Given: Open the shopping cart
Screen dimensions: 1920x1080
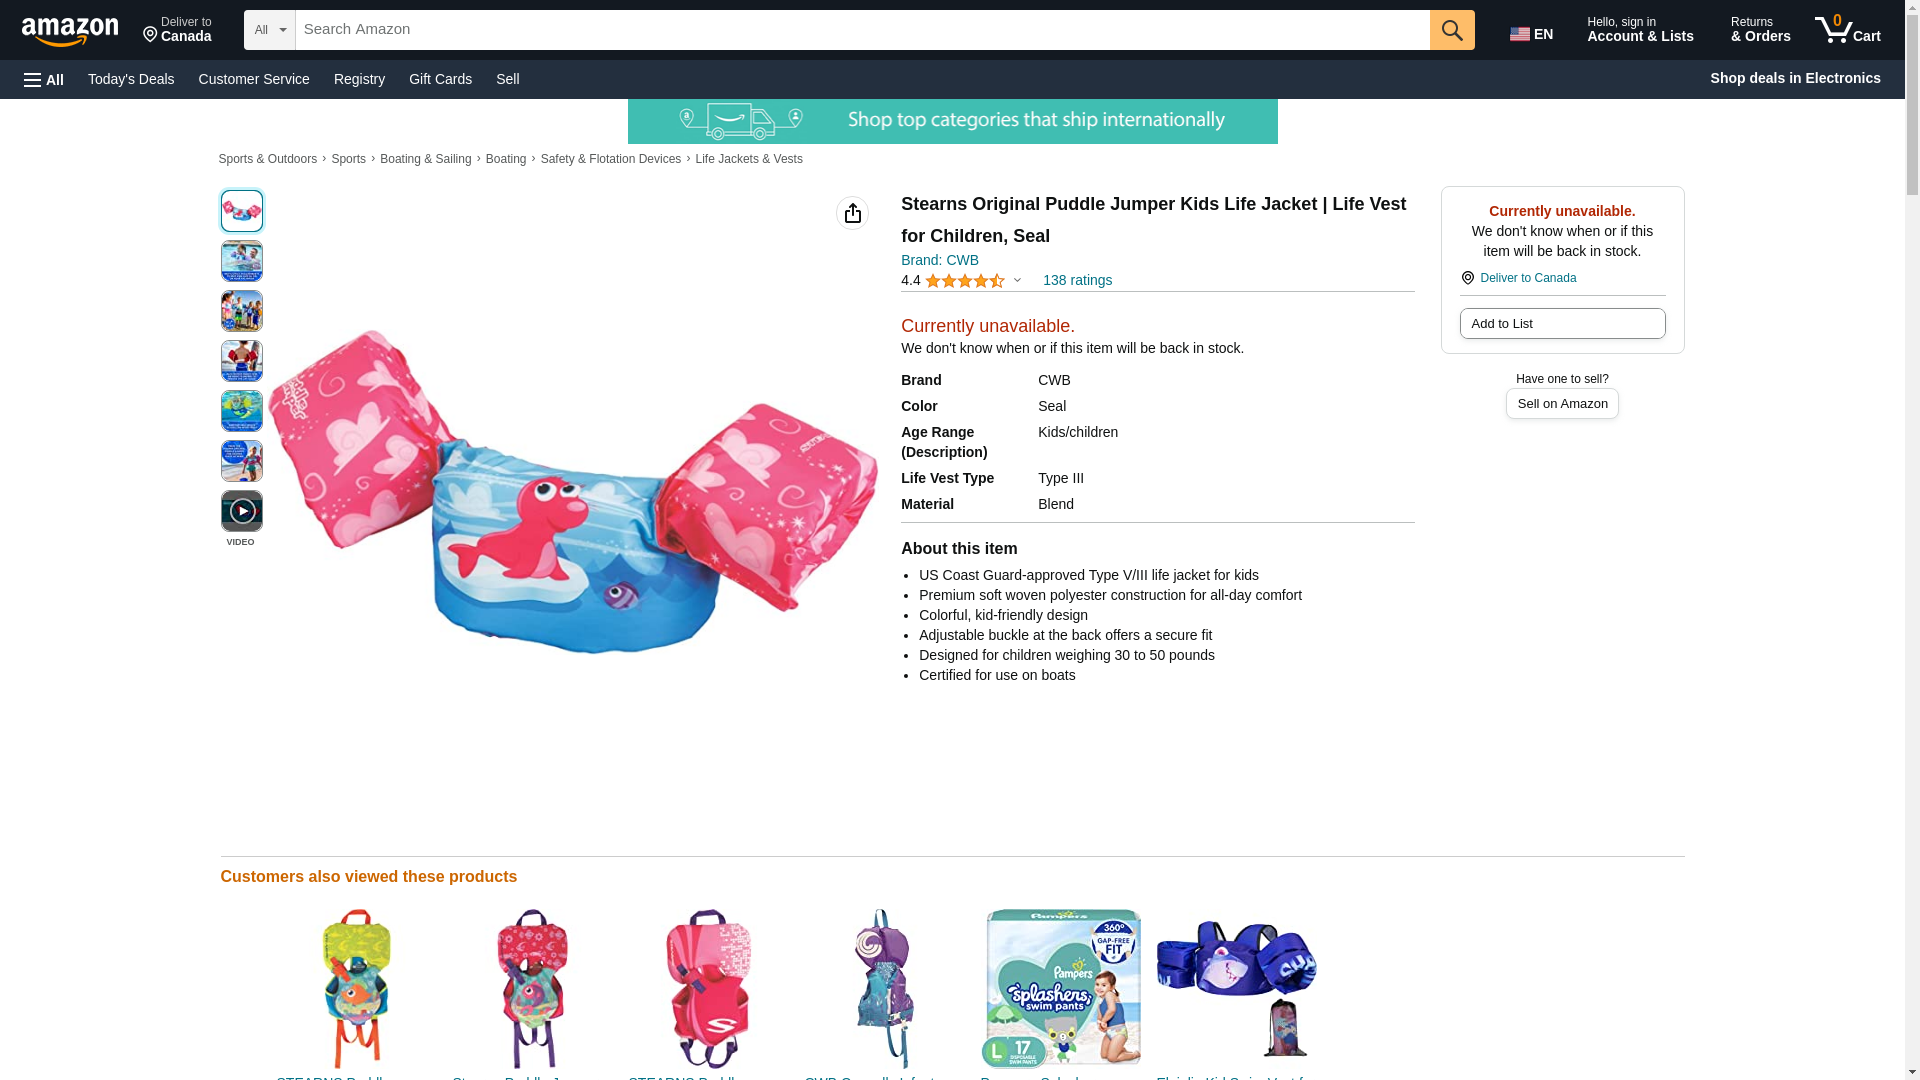Looking at the screenshot, I should [x=1847, y=30].
